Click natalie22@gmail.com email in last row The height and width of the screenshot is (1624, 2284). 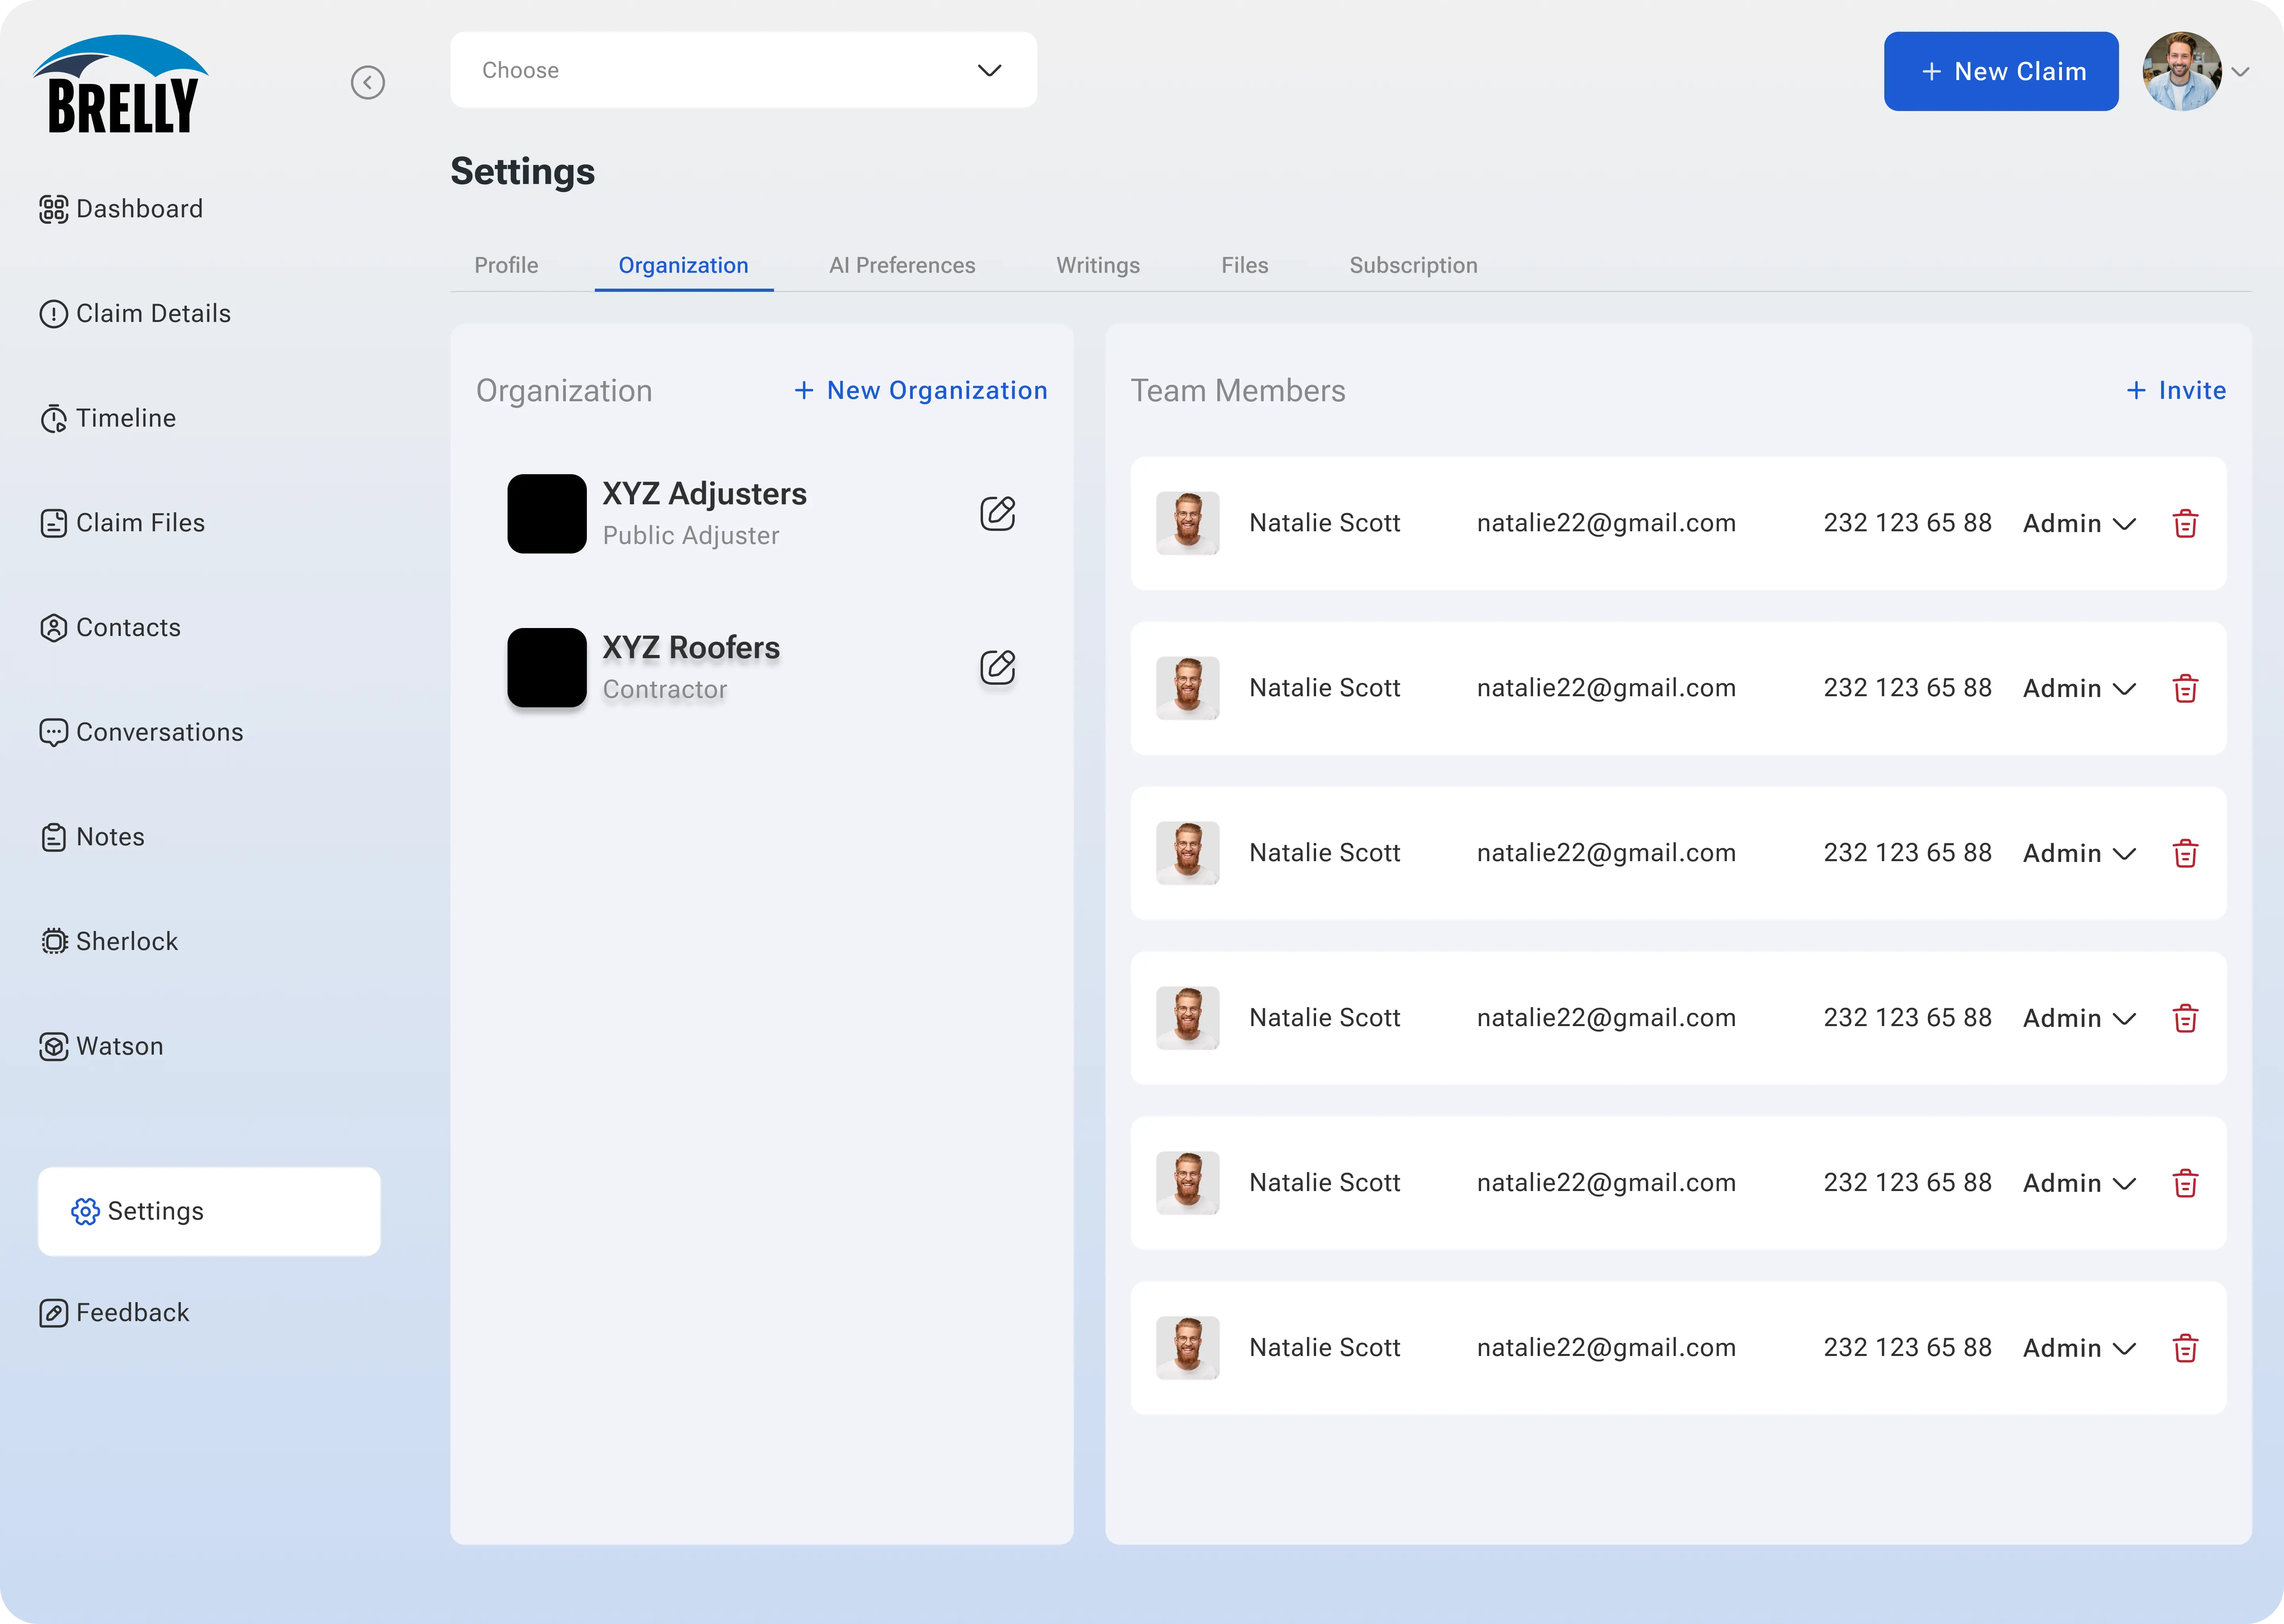pyautogui.click(x=1606, y=1348)
